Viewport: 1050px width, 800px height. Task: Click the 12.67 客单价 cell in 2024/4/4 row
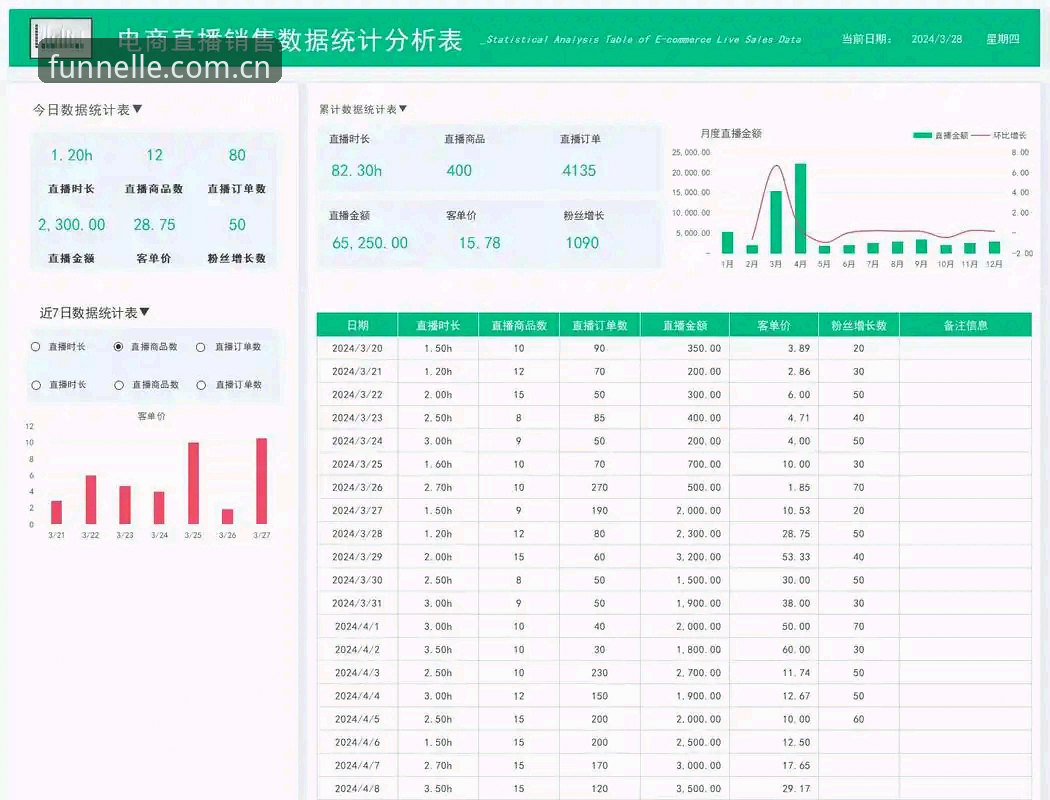(774, 696)
